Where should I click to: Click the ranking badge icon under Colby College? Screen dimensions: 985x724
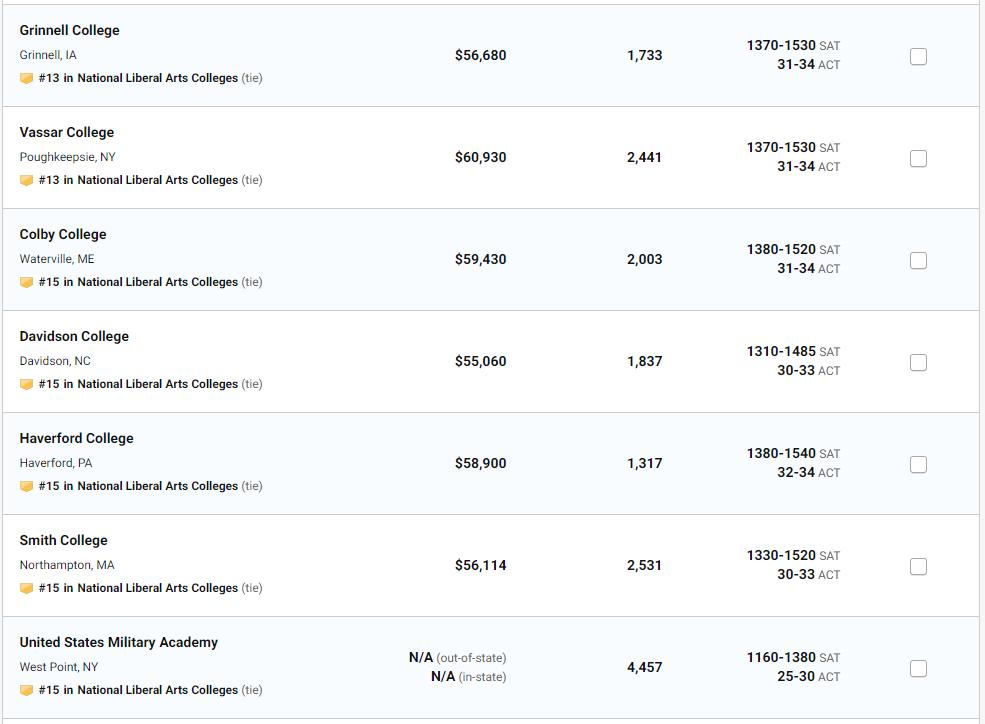click(26, 282)
